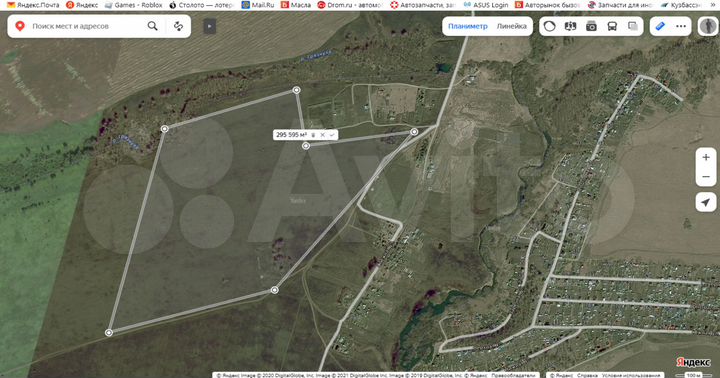Toggle the blue ruler measuring tool
The height and width of the screenshot is (378, 720).
(x=660, y=26)
